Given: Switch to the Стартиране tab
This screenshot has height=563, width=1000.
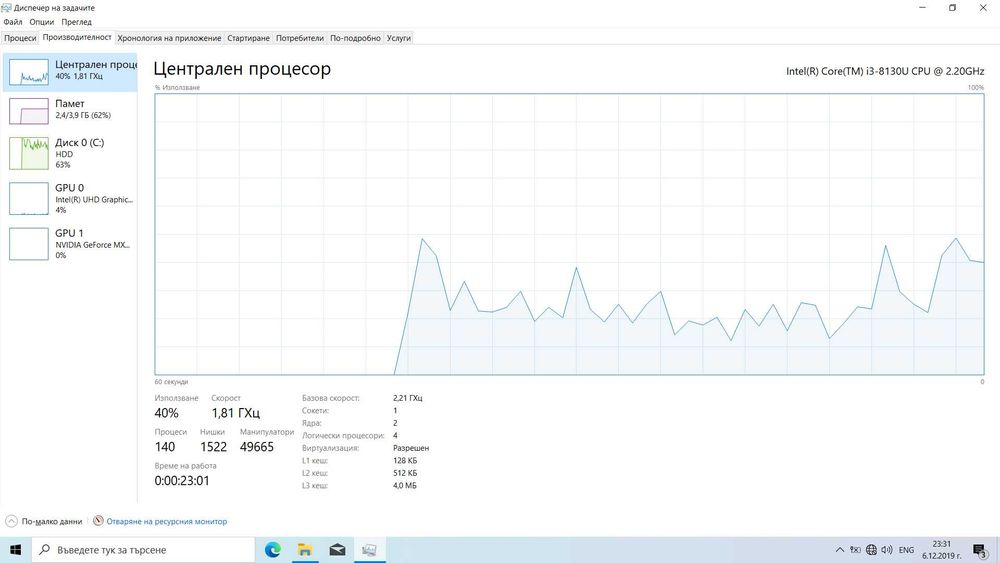Looking at the screenshot, I should pyautogui.click(x=249, y=38).
